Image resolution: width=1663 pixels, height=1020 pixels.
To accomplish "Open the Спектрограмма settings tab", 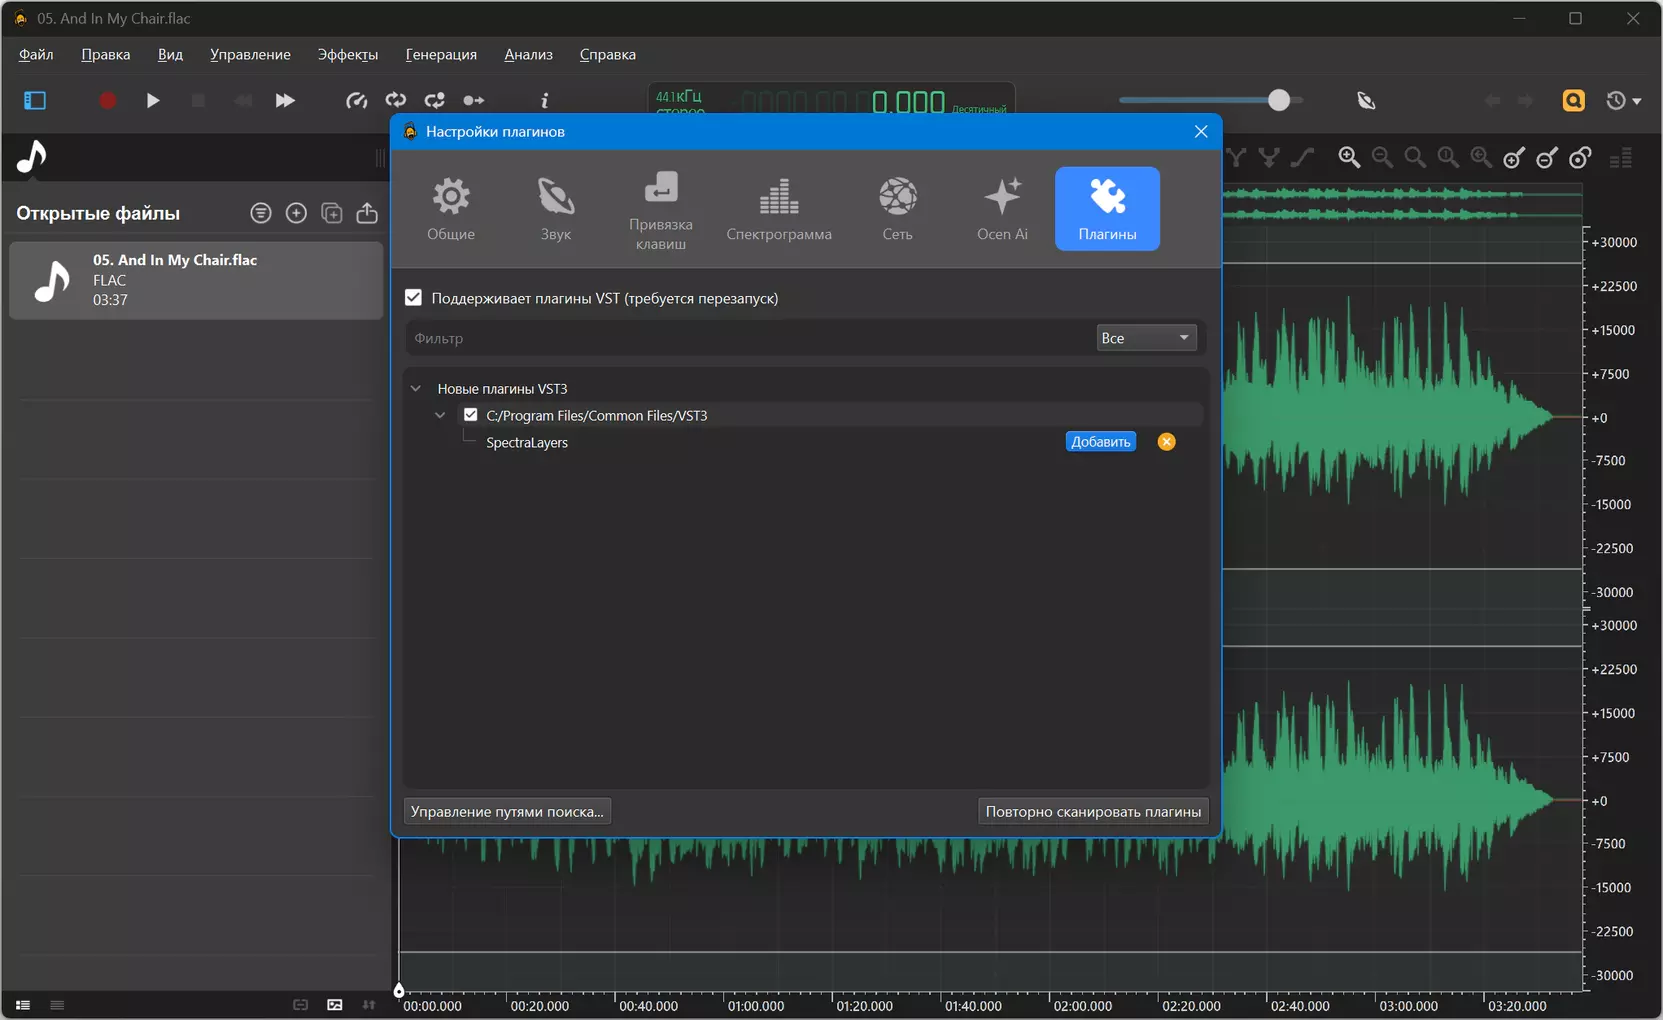I will coord(779,209).
